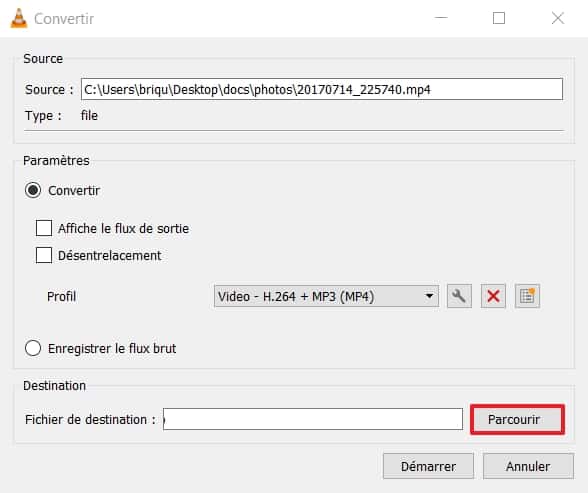The height and width of the screenshot is (493, 588).
Task: Click Parcourir to choose destination file
Action: pyautogui.click(x=518, y=420)
